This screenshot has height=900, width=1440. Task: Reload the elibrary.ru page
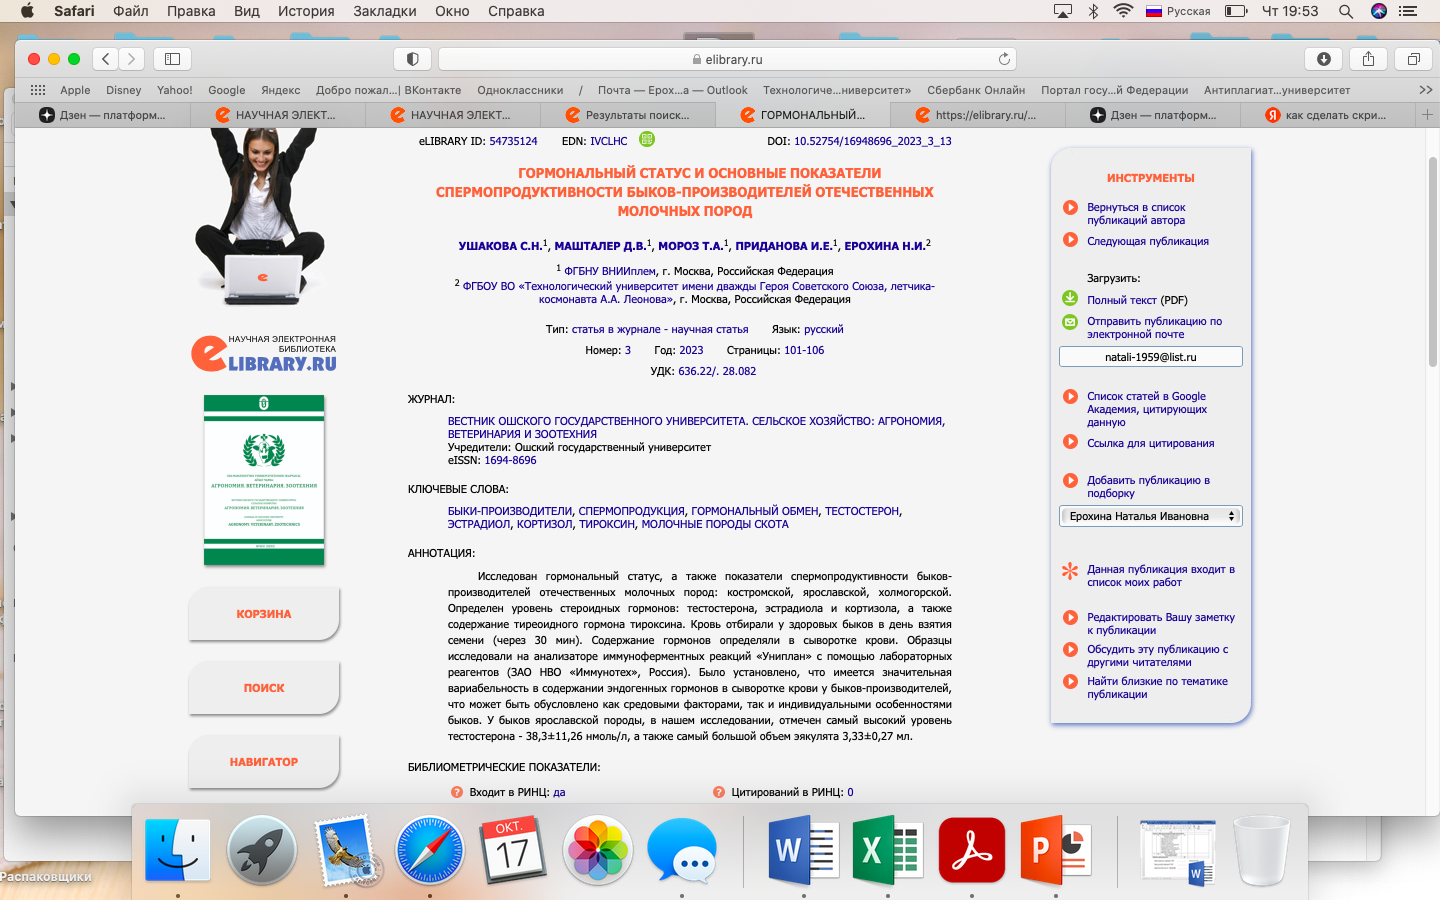[1004, 59]
